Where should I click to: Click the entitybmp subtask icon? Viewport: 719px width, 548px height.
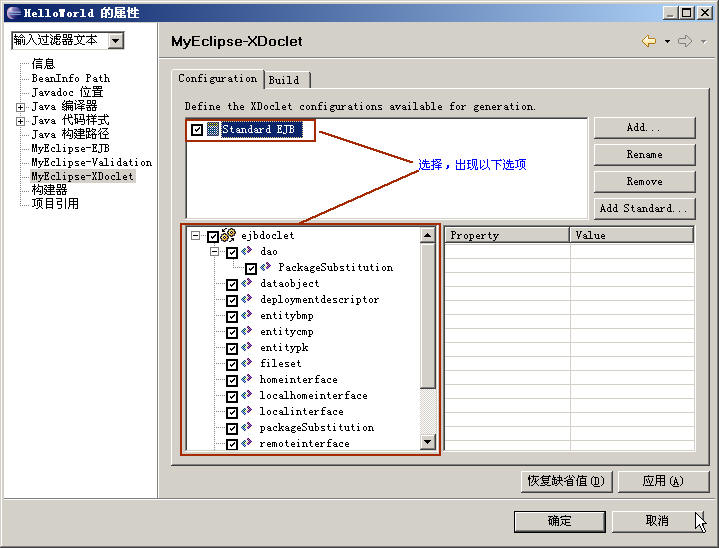pos(247,315)
